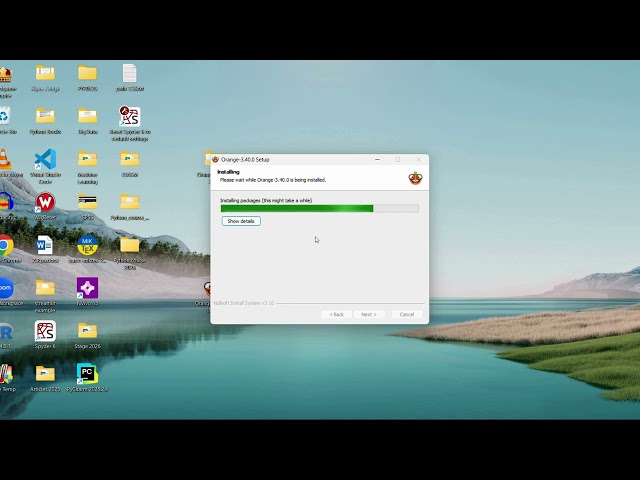Image resolution: width=640 pixels, height=480 pixels.
Task: Click Show details in Orange Setup
Action: 241,221
